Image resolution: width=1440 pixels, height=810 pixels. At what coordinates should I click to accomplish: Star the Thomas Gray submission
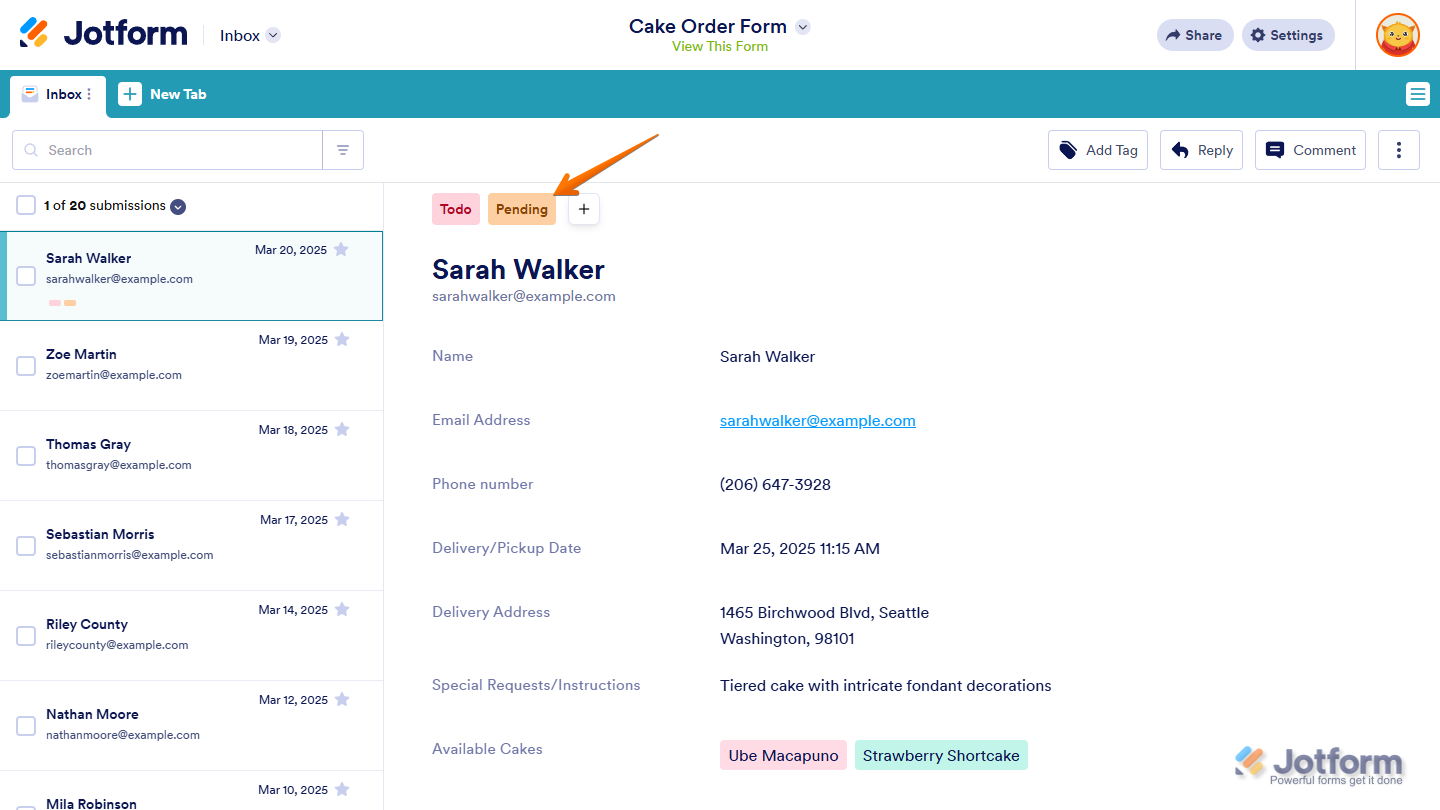tap(342, 429)
